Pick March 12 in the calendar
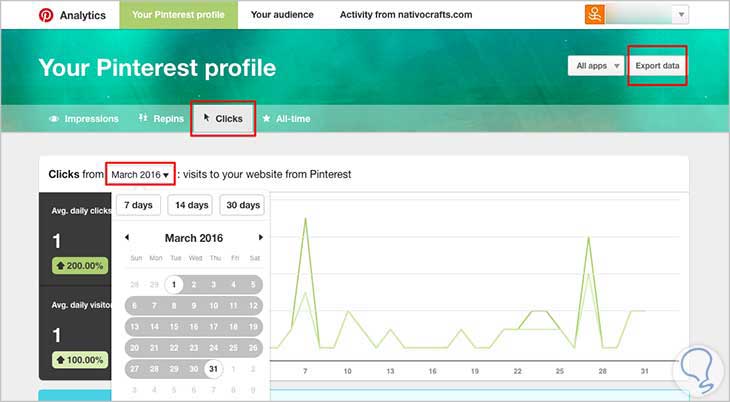The height and width of the screenshot is (402, 730). point(253,306)
